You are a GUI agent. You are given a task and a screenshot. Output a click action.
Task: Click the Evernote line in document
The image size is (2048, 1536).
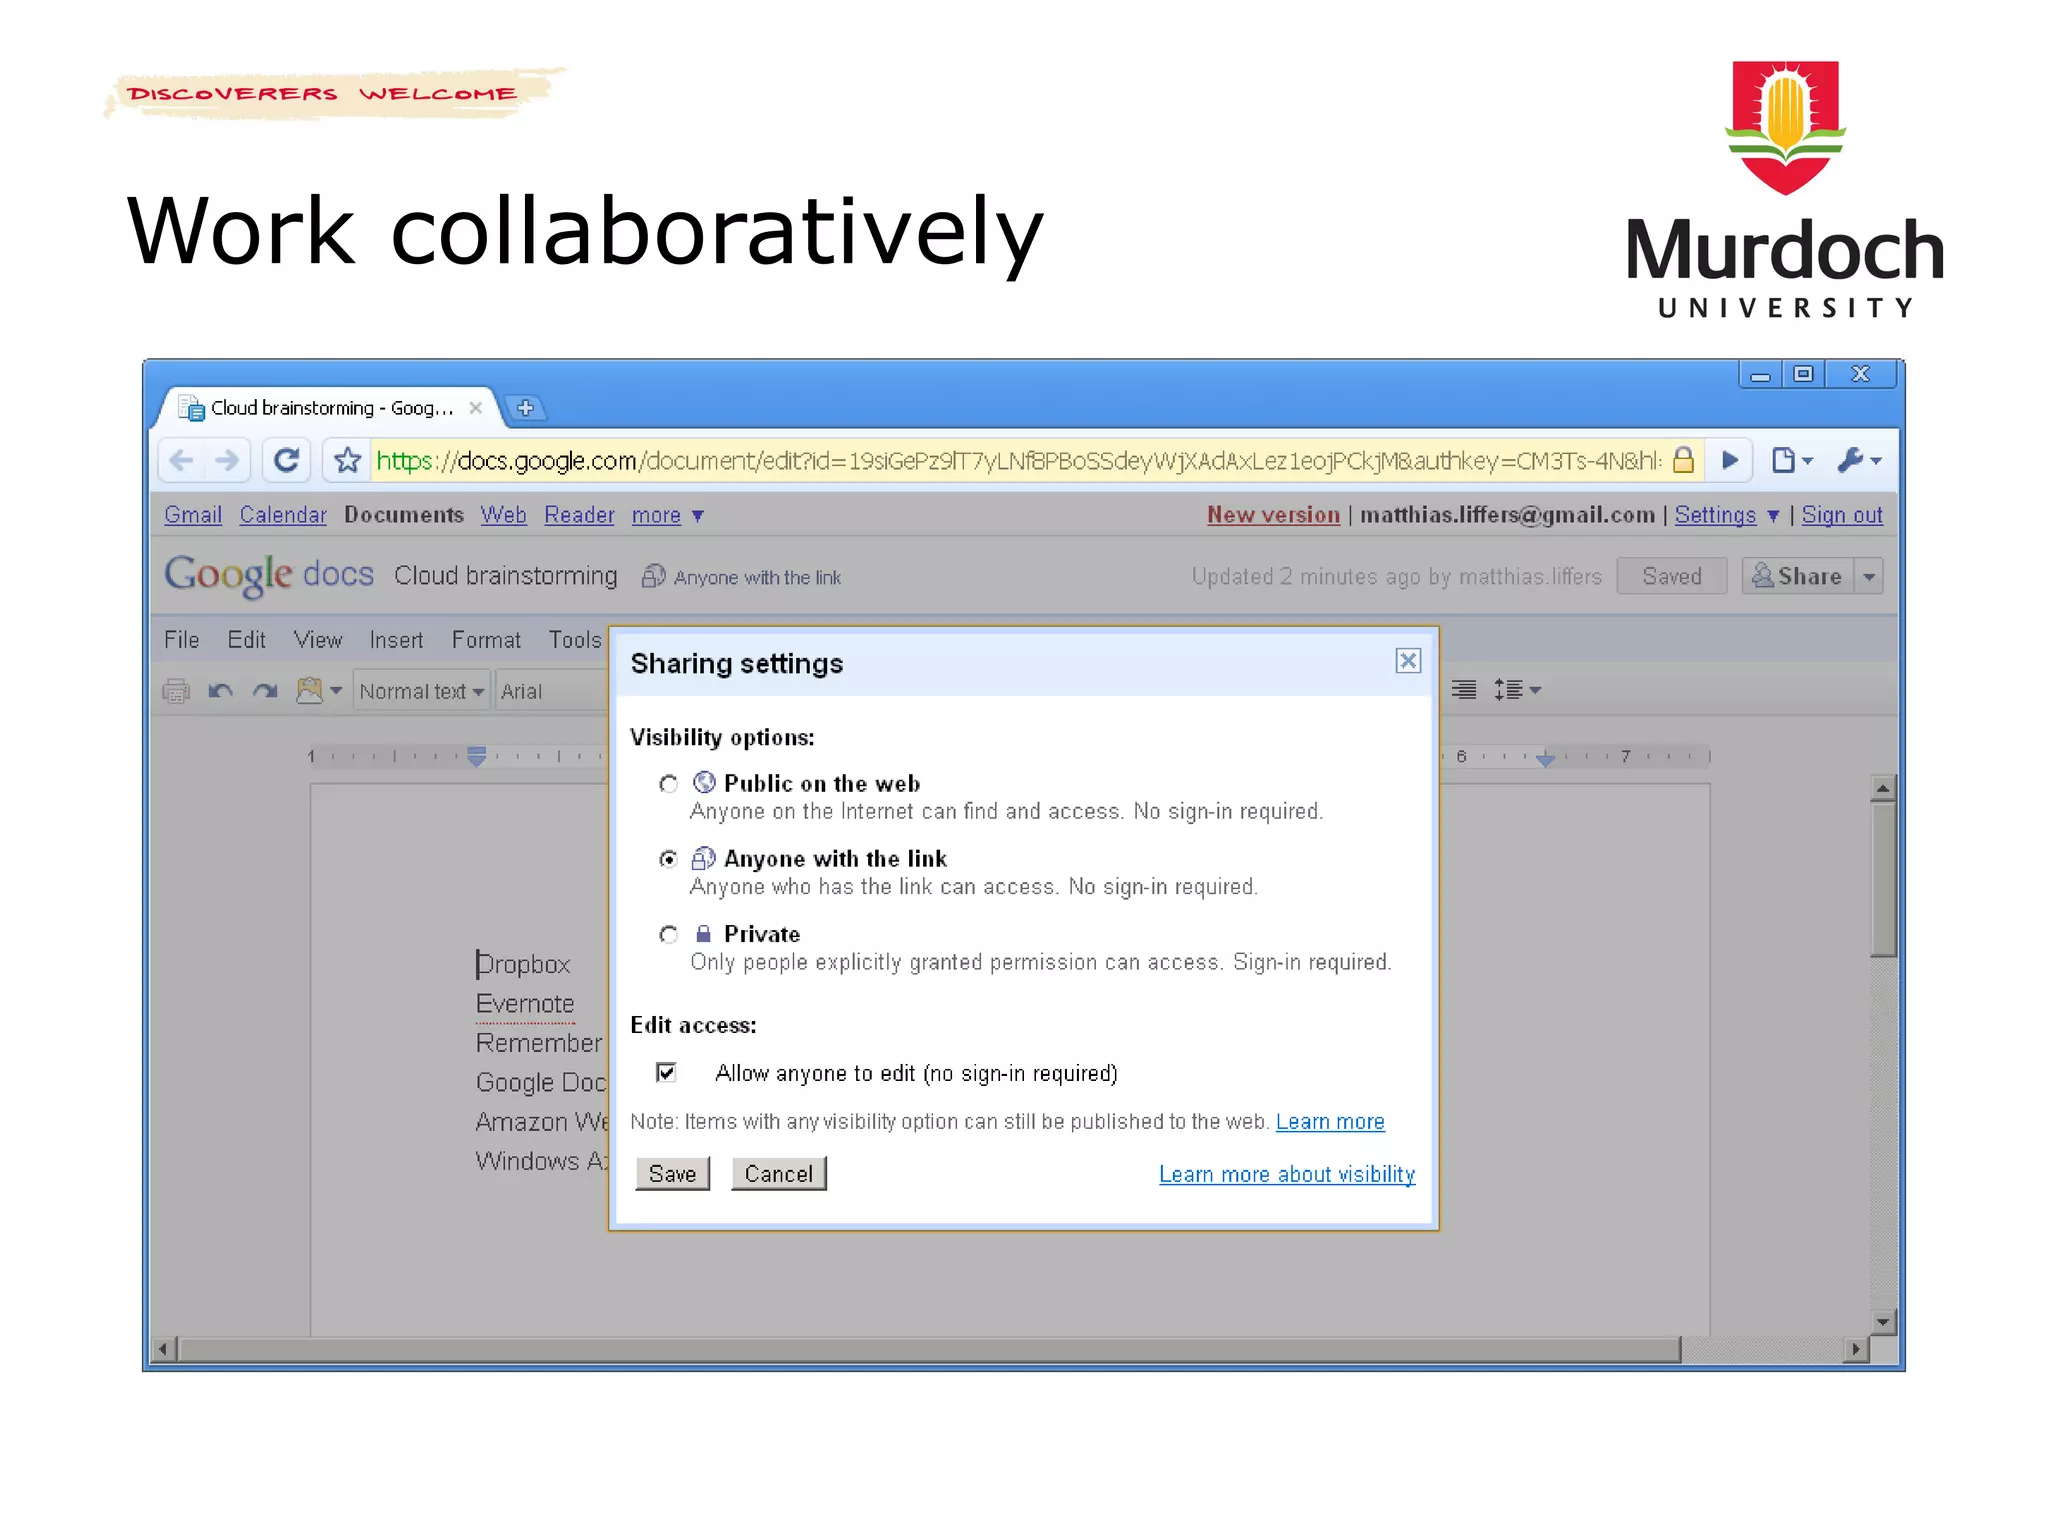(525, 1004)
